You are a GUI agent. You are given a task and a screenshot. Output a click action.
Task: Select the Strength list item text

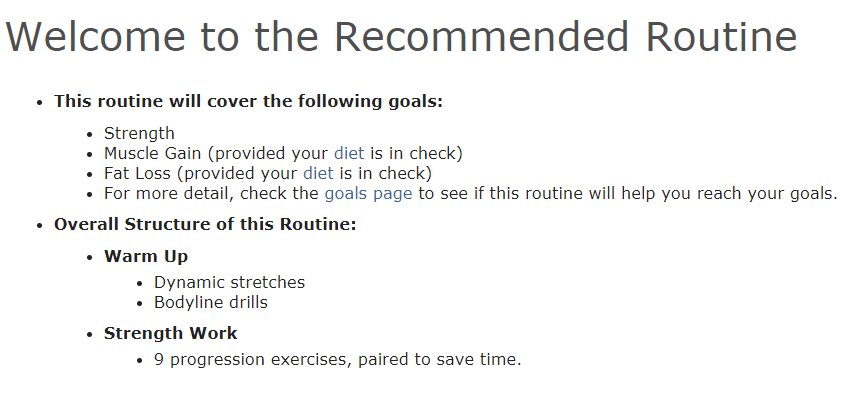pyautogui.click(x=139, y=134)
